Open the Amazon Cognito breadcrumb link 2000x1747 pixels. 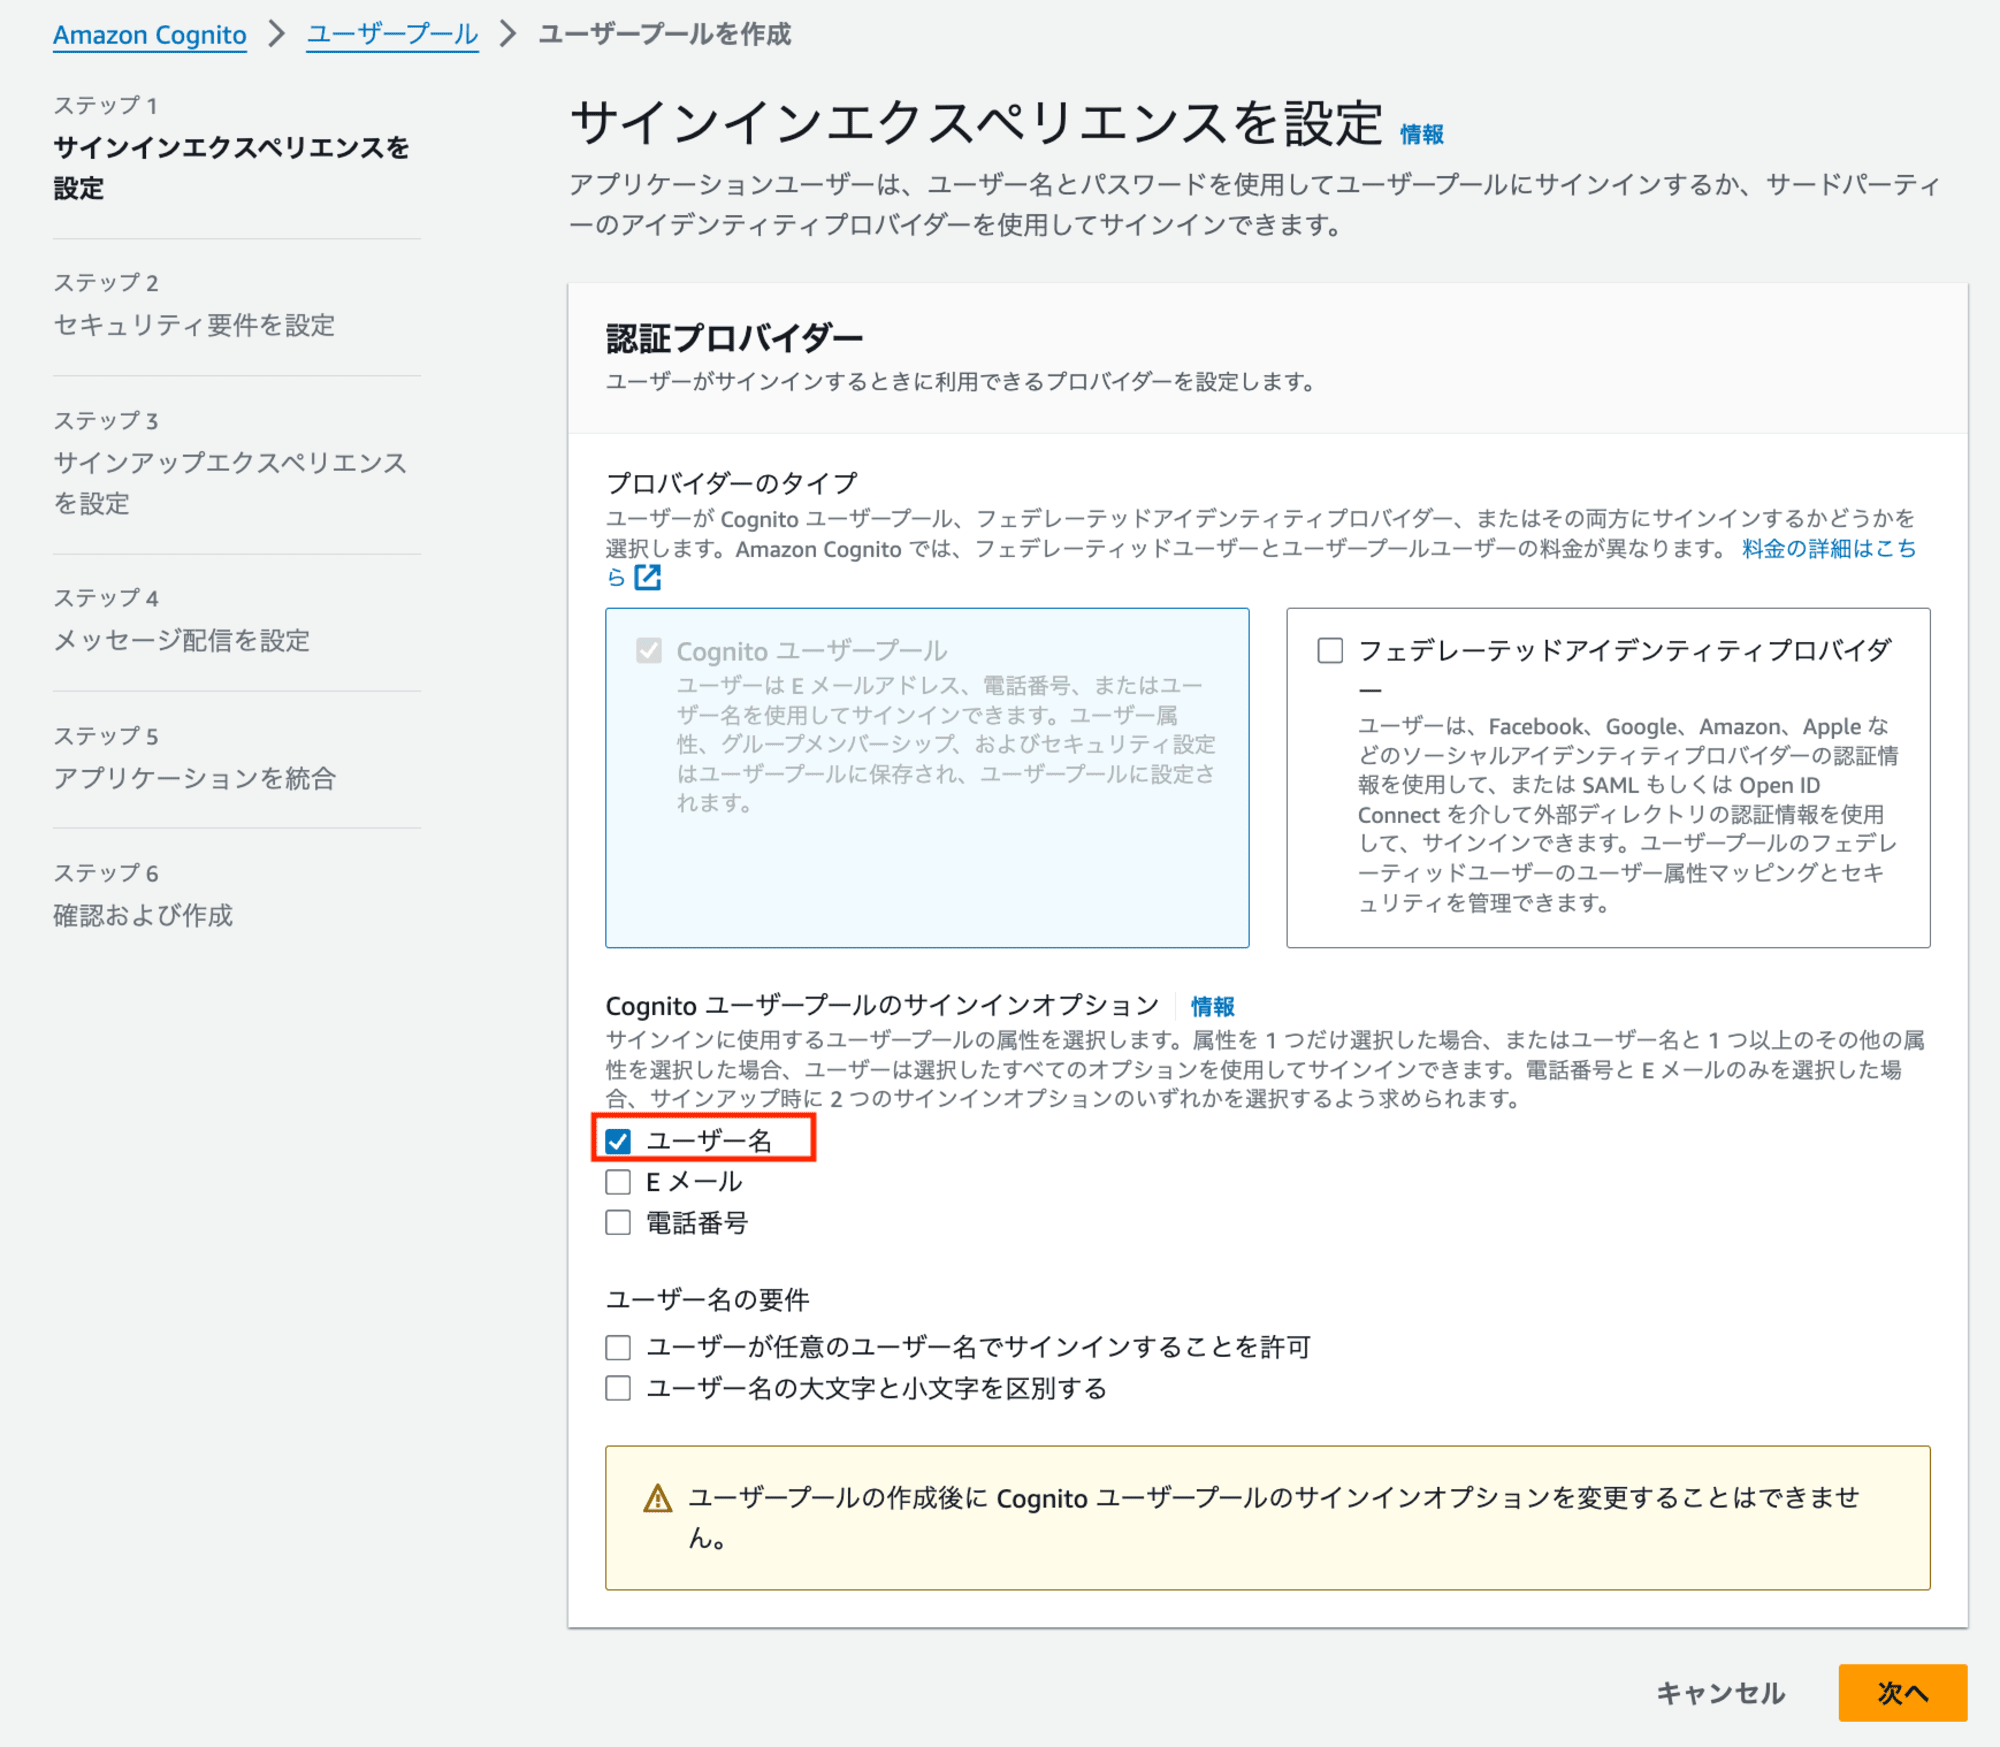pos(150,35)
